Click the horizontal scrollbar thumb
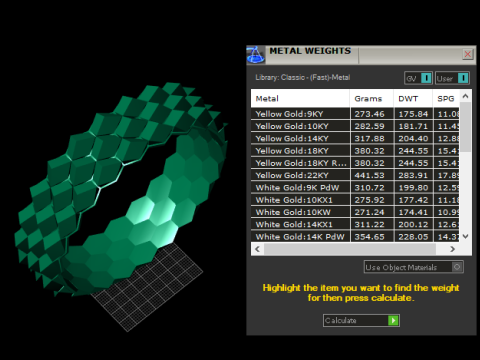Image resolution: width=480 pixels, height=360 pixels. (x=350, y=249)
